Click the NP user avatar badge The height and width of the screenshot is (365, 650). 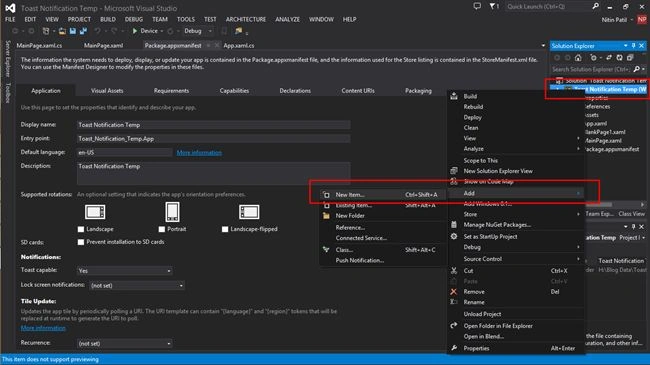click(642, 19)
